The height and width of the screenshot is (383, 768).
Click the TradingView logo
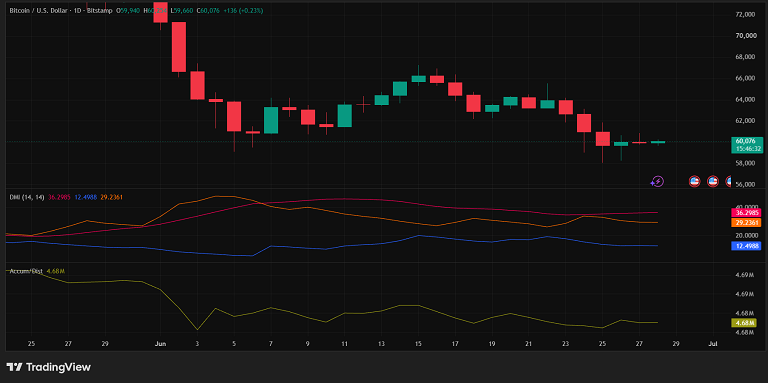coord(48,367)
